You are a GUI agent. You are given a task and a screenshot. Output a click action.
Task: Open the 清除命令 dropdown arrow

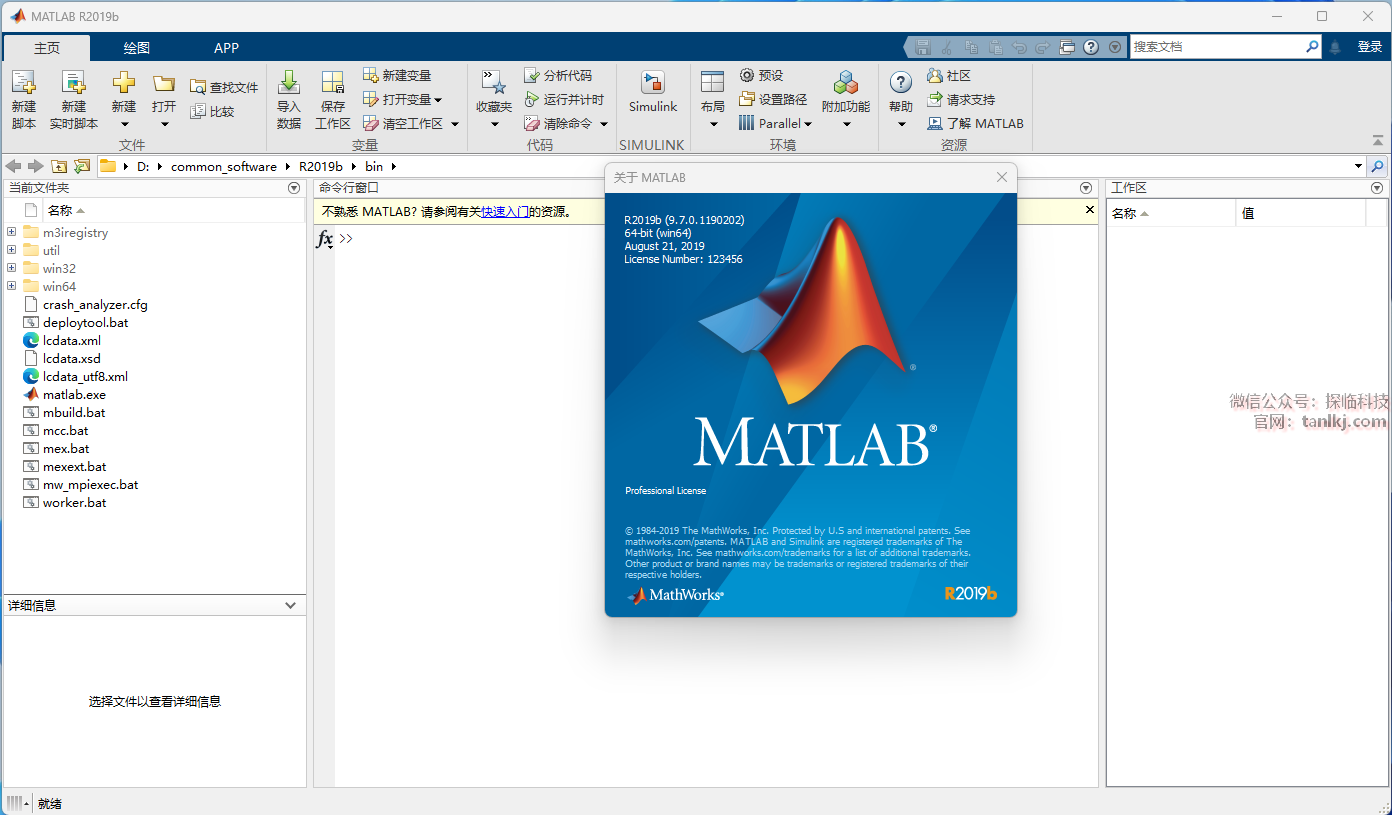[604, 124]
